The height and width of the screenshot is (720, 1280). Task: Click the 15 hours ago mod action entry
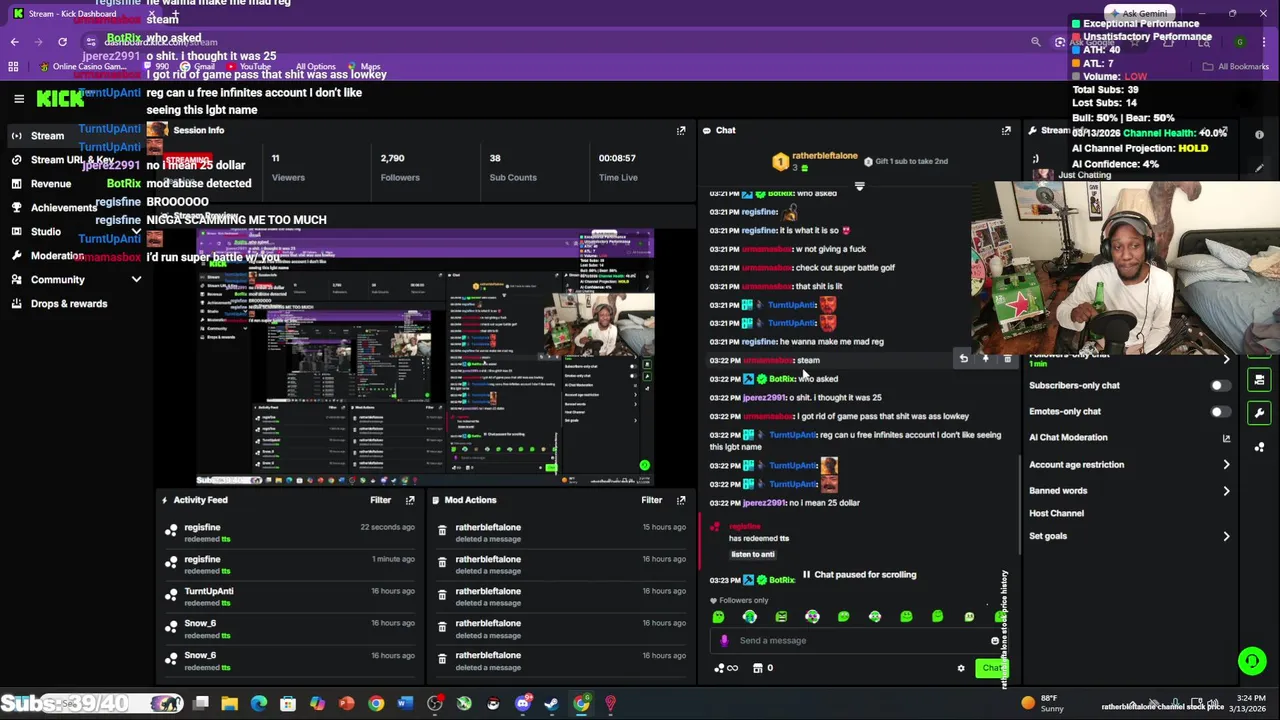562,535
